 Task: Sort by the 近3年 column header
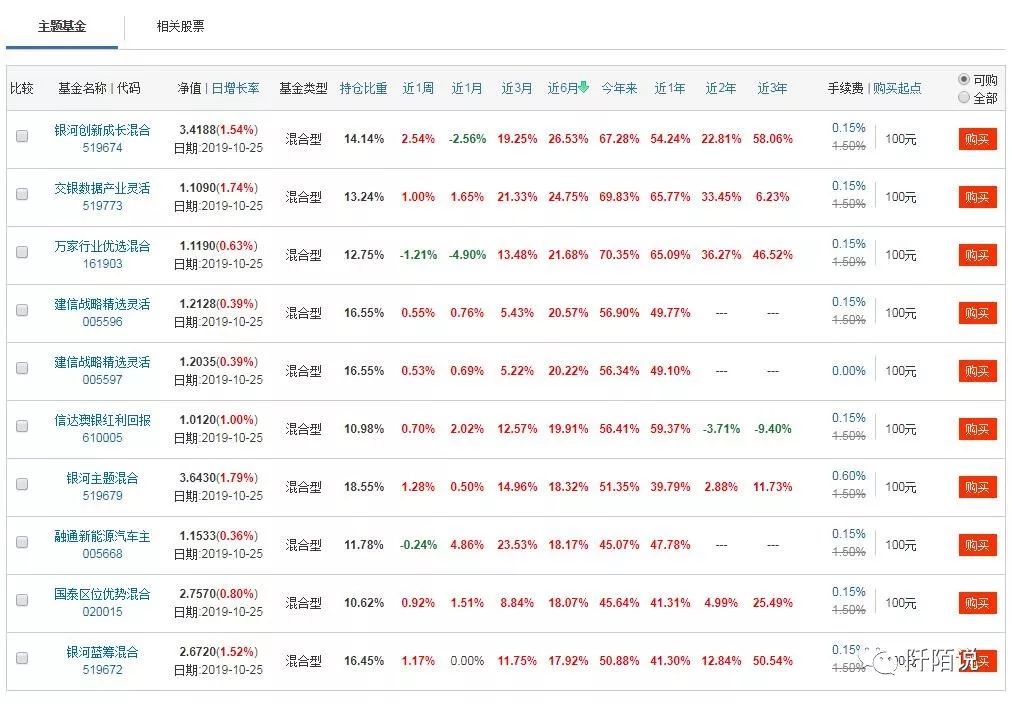772,88
